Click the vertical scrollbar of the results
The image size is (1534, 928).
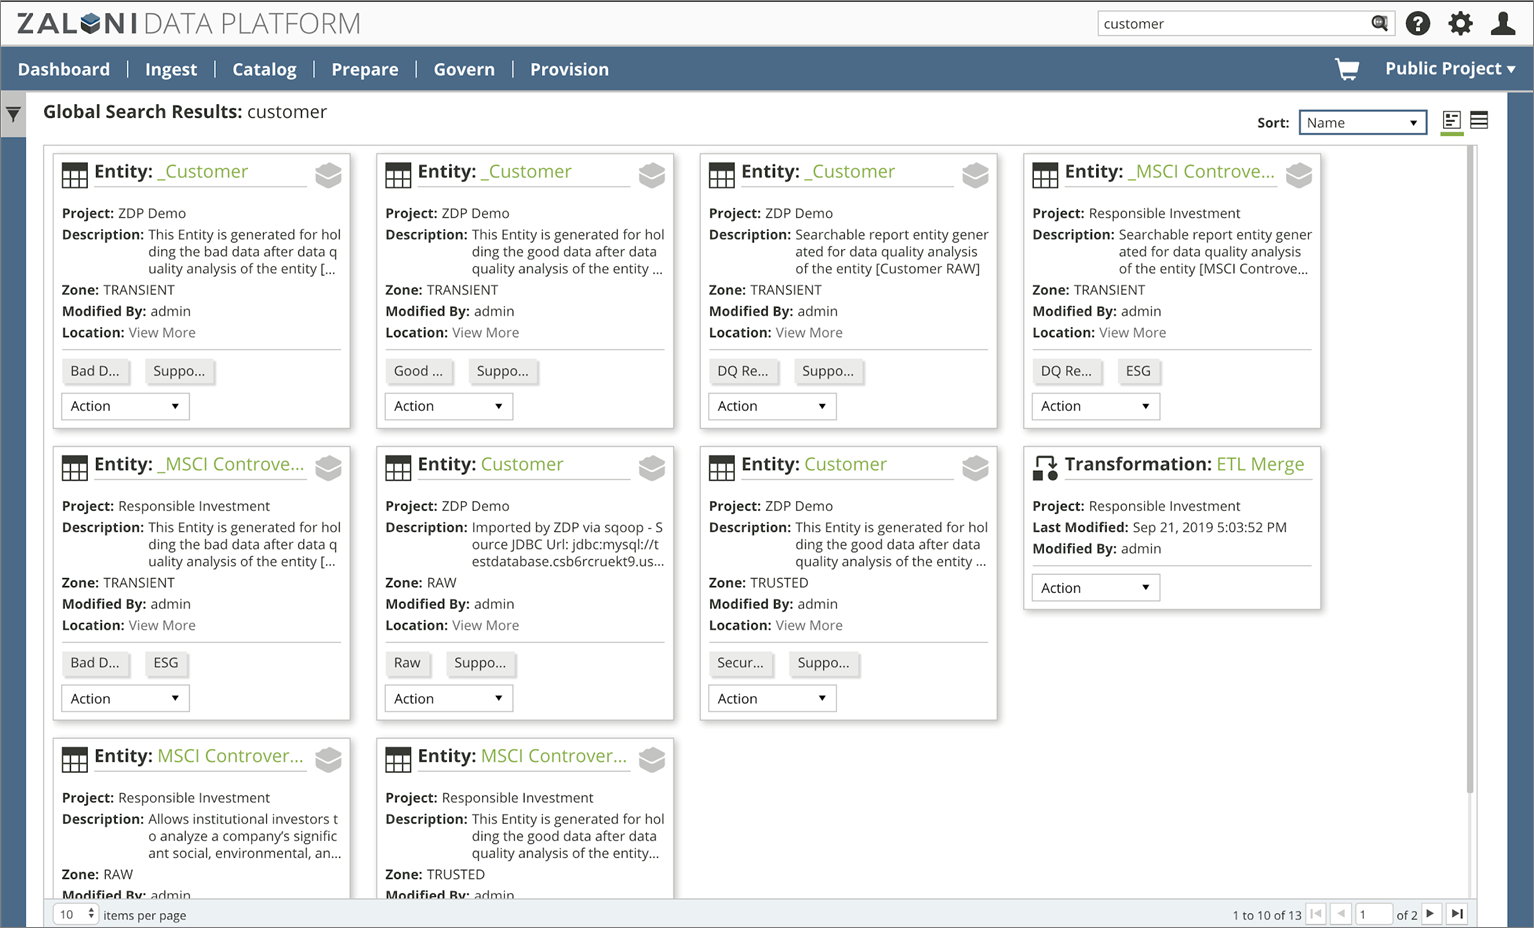click(1470, 470)
